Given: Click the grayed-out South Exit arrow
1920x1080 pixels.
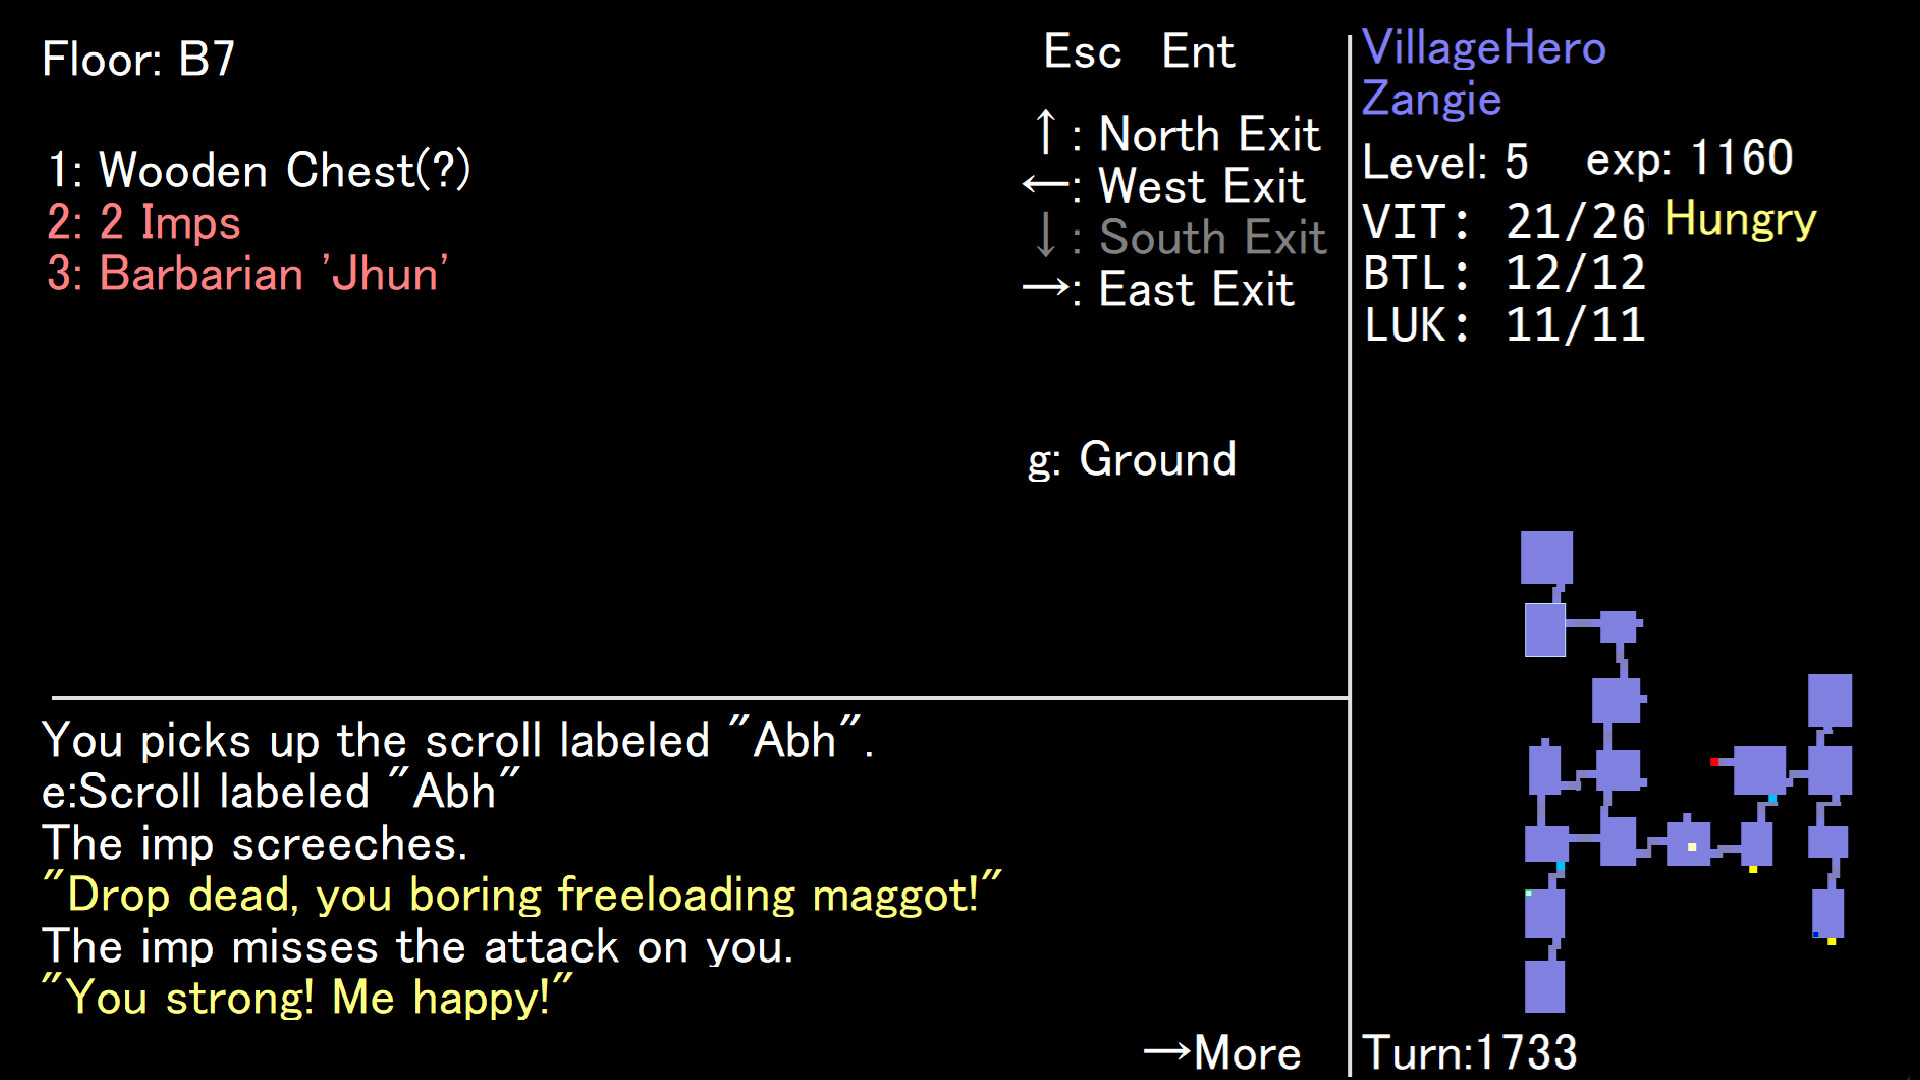Looking at the screenshot, I should [x=1045, y=237].
